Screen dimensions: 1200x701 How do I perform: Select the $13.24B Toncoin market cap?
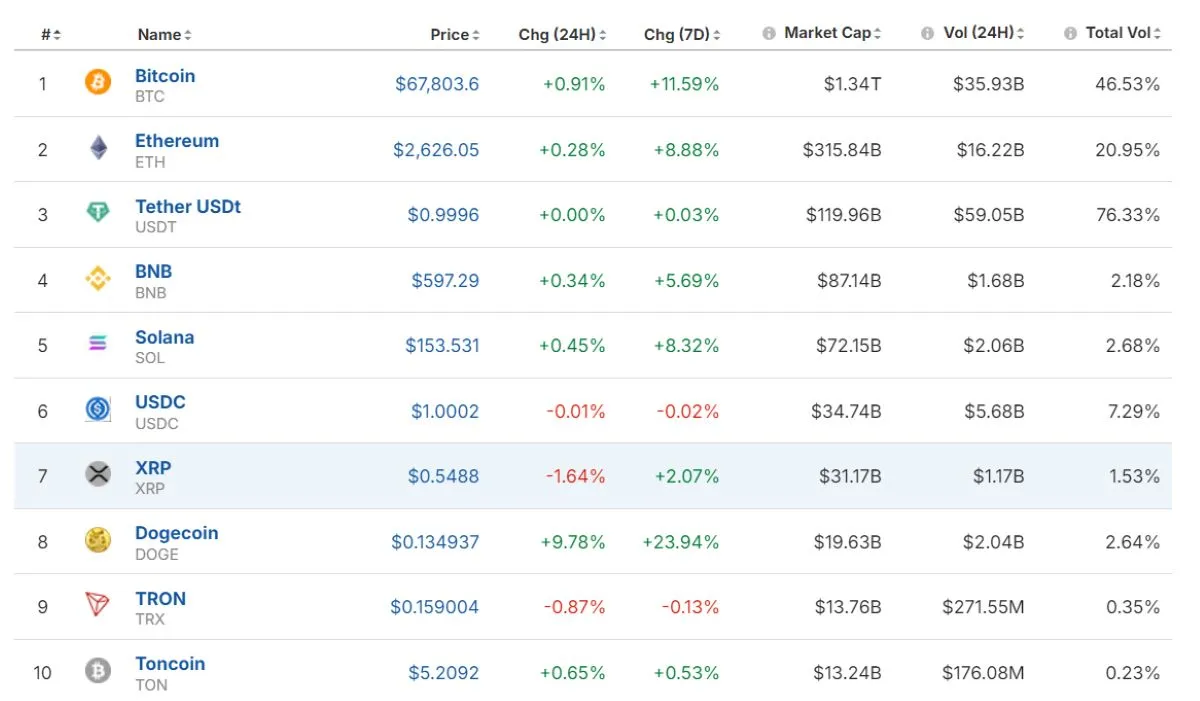tap(847, 673)
